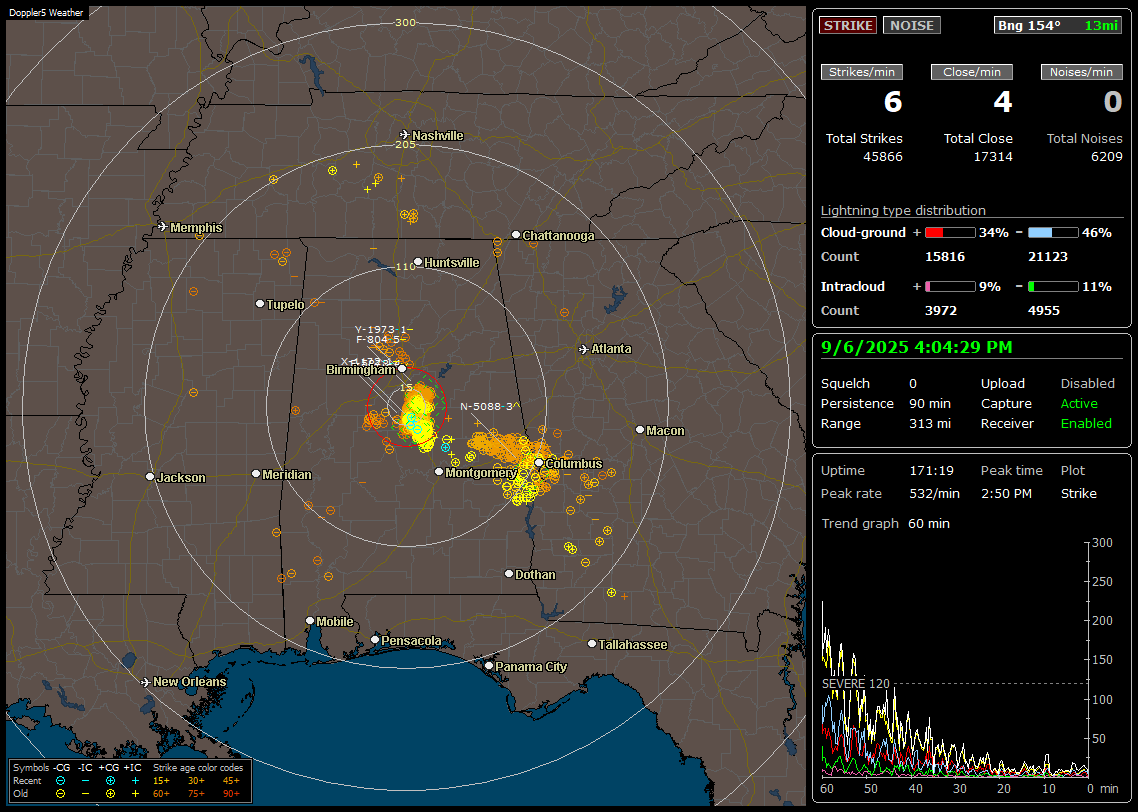This screenshot has height=812, width=1138.
Task: Click the negative cloud-ground count 21123
Action: tap(1048, 257)
